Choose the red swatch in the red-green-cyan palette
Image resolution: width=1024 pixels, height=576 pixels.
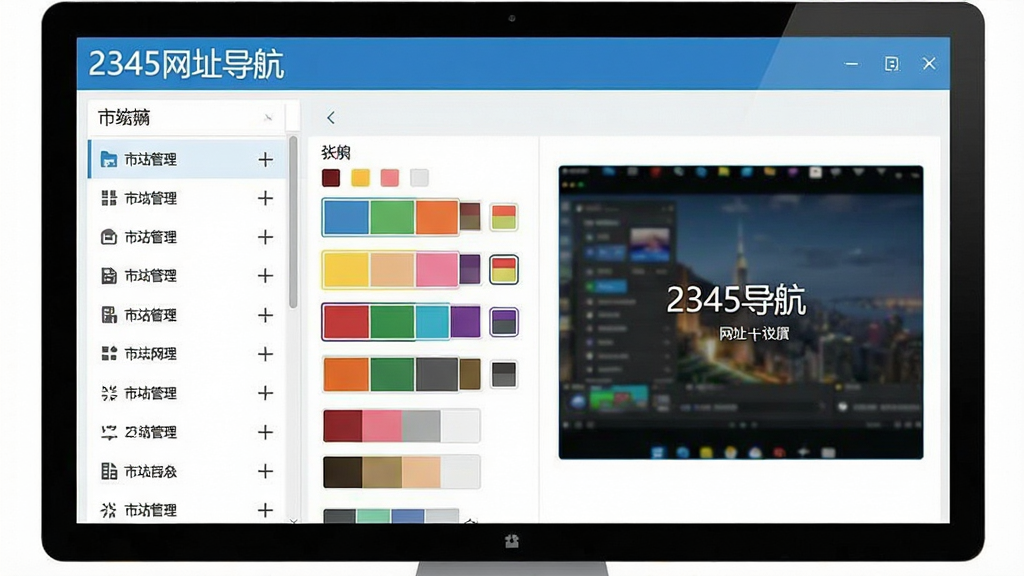(x=346, y=322)
